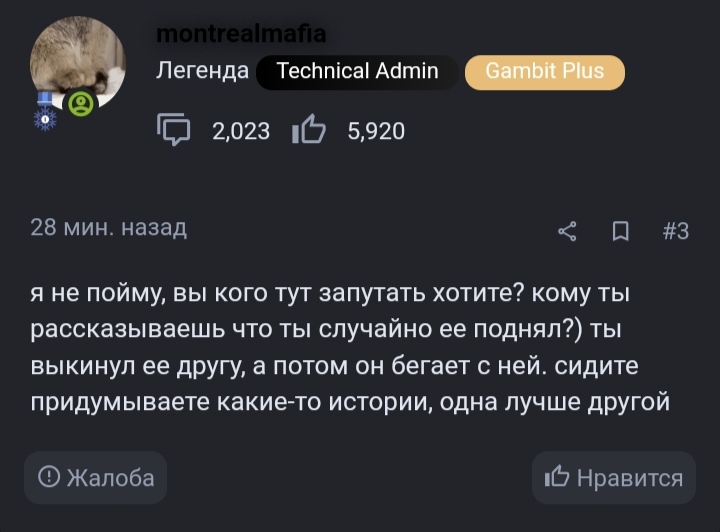Click the green online status icon on the avatar
This screenshot has width=720, height=532.
80,102
